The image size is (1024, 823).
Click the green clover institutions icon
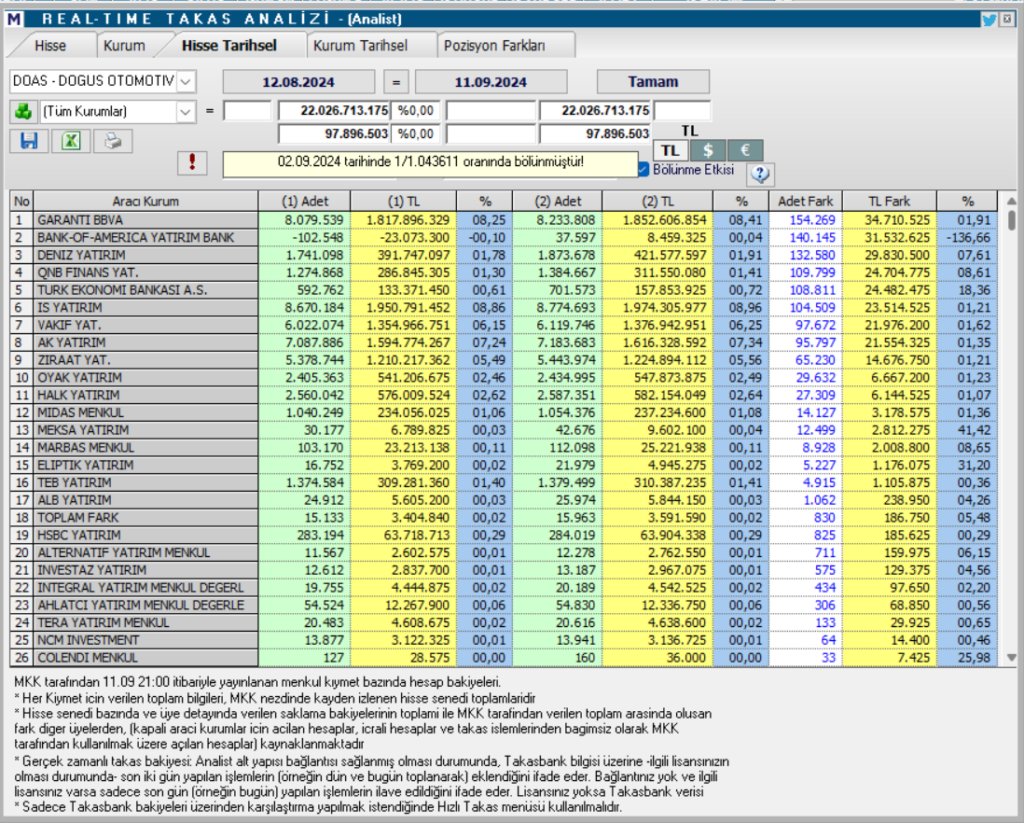22,112
